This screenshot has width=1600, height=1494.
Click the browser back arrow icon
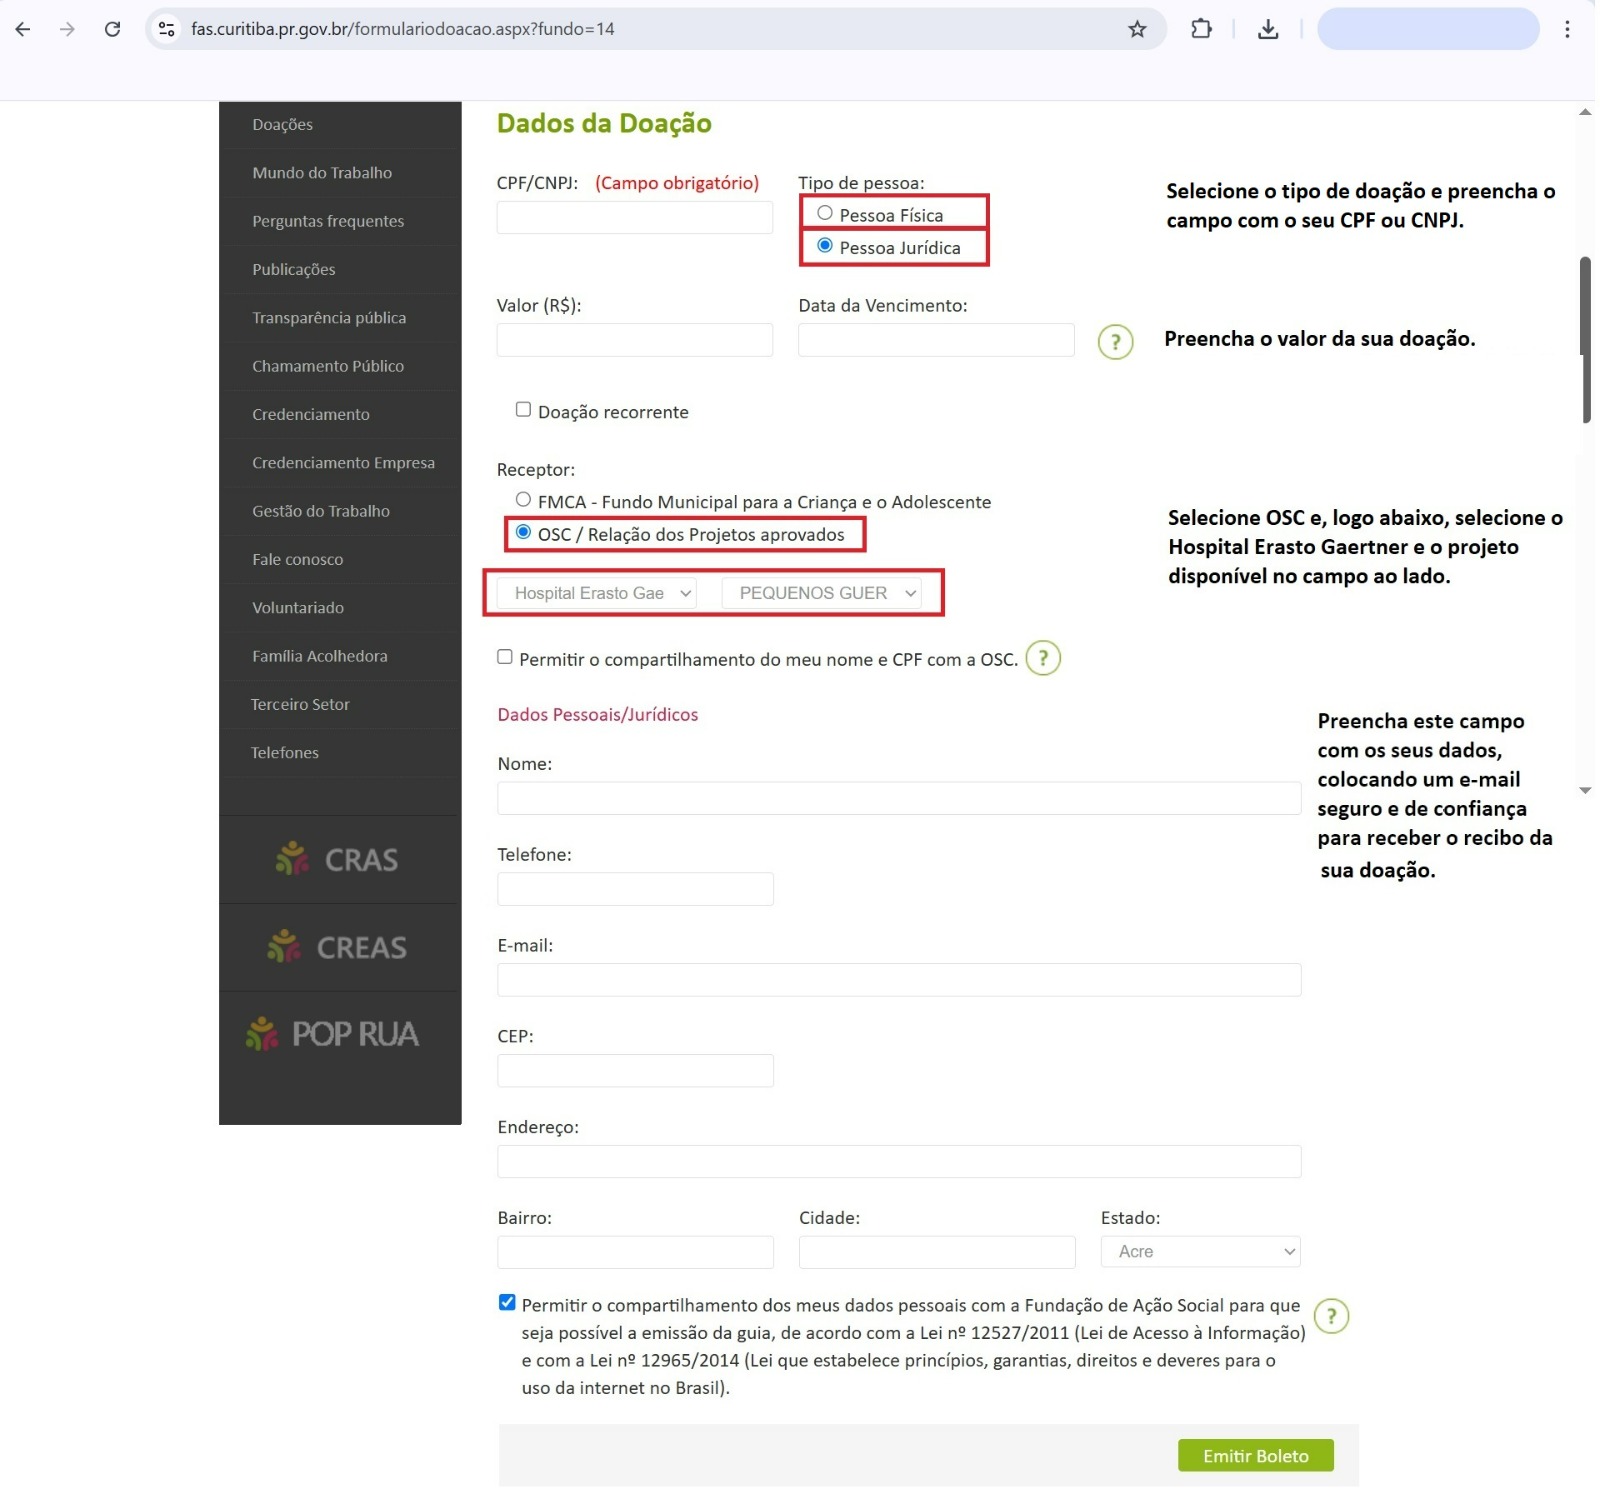[x=23, y=29]
